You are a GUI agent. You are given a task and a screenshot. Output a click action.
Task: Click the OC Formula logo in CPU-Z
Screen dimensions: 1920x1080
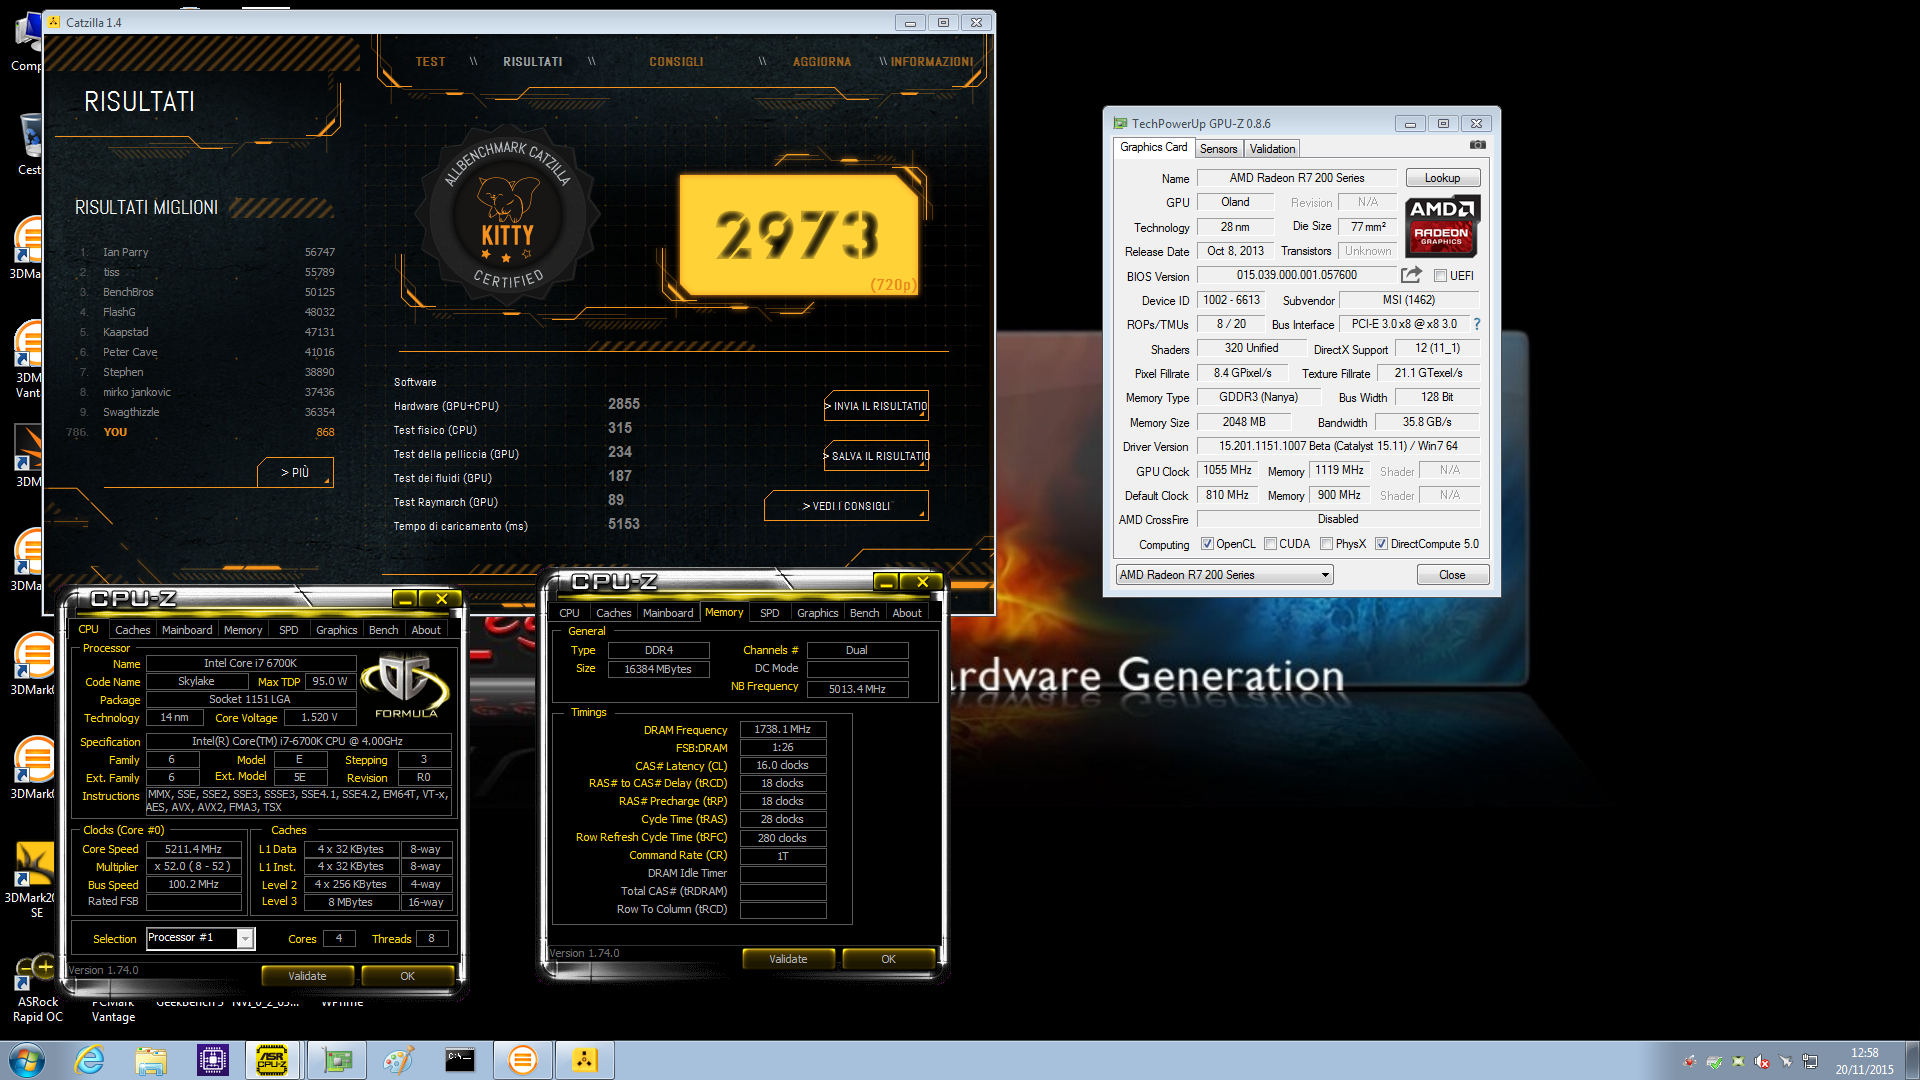(x=405, y=686)
